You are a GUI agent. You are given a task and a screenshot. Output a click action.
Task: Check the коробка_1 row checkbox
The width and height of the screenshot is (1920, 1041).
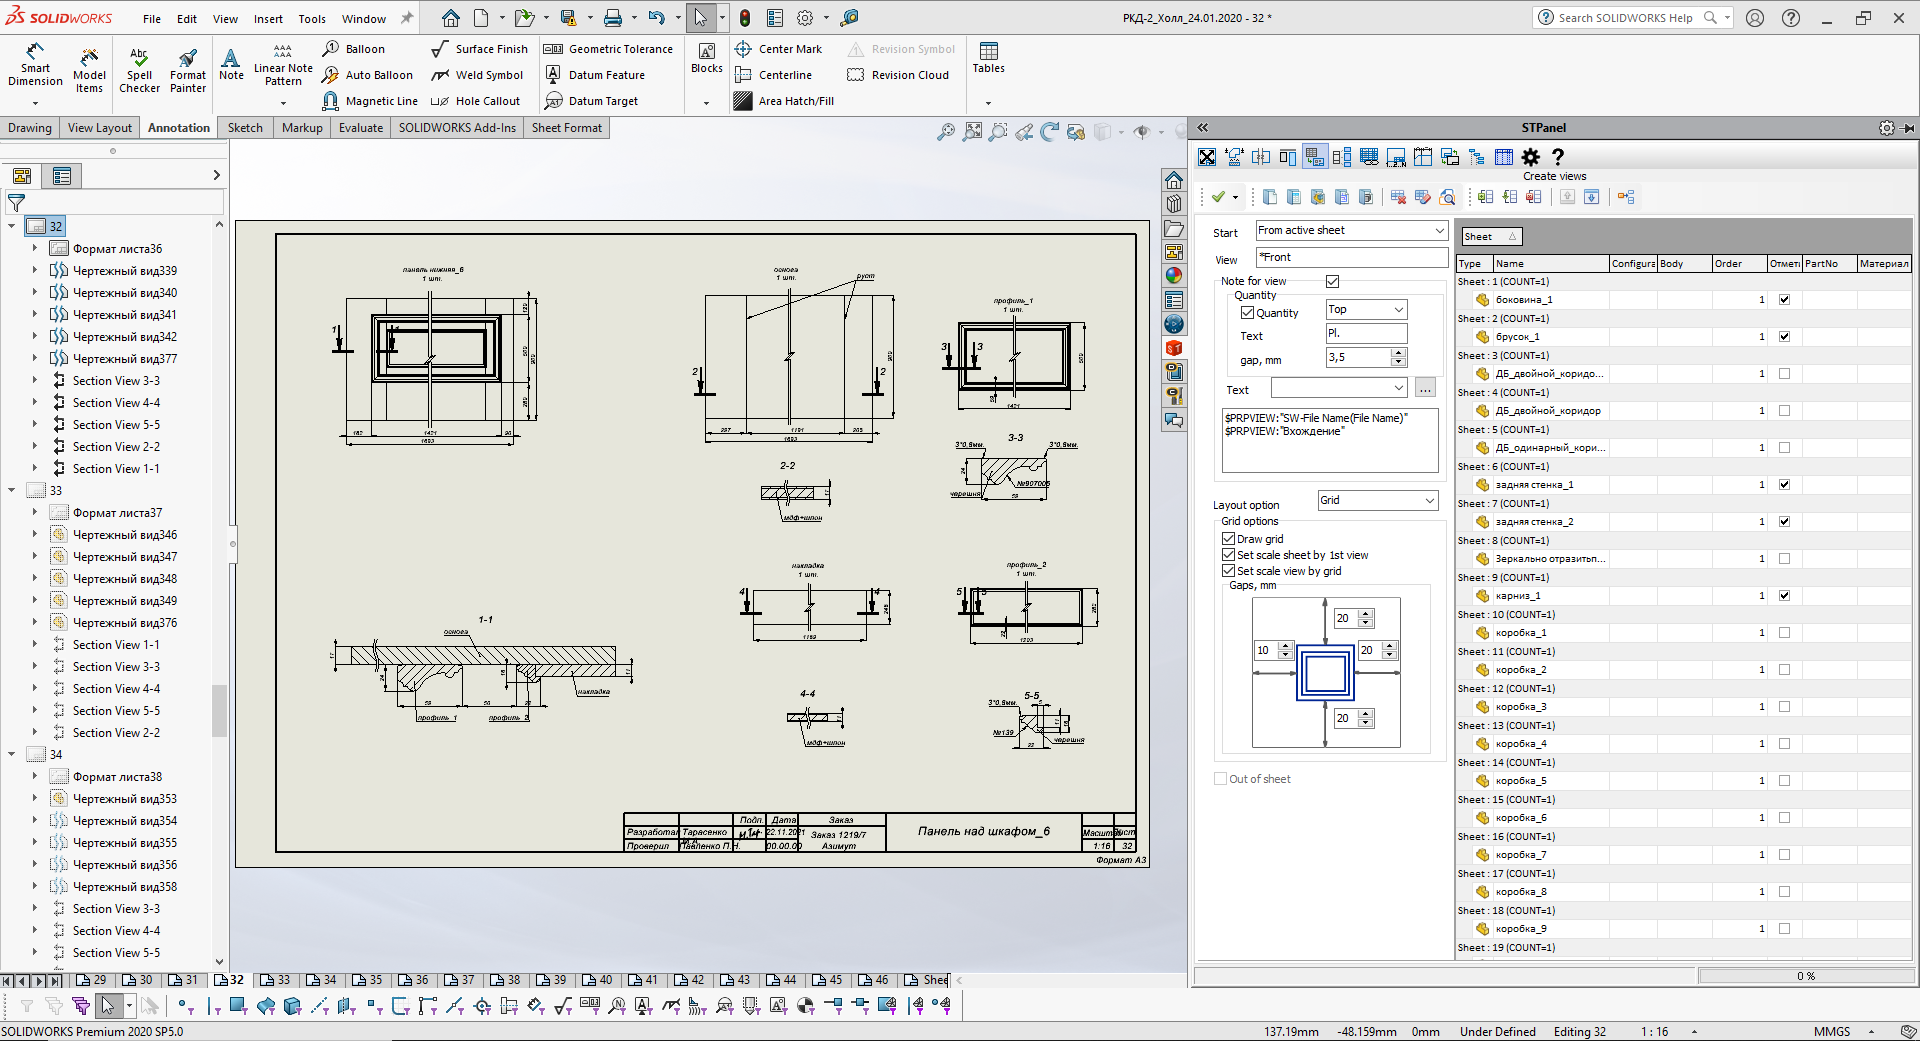coord(1784,633)
